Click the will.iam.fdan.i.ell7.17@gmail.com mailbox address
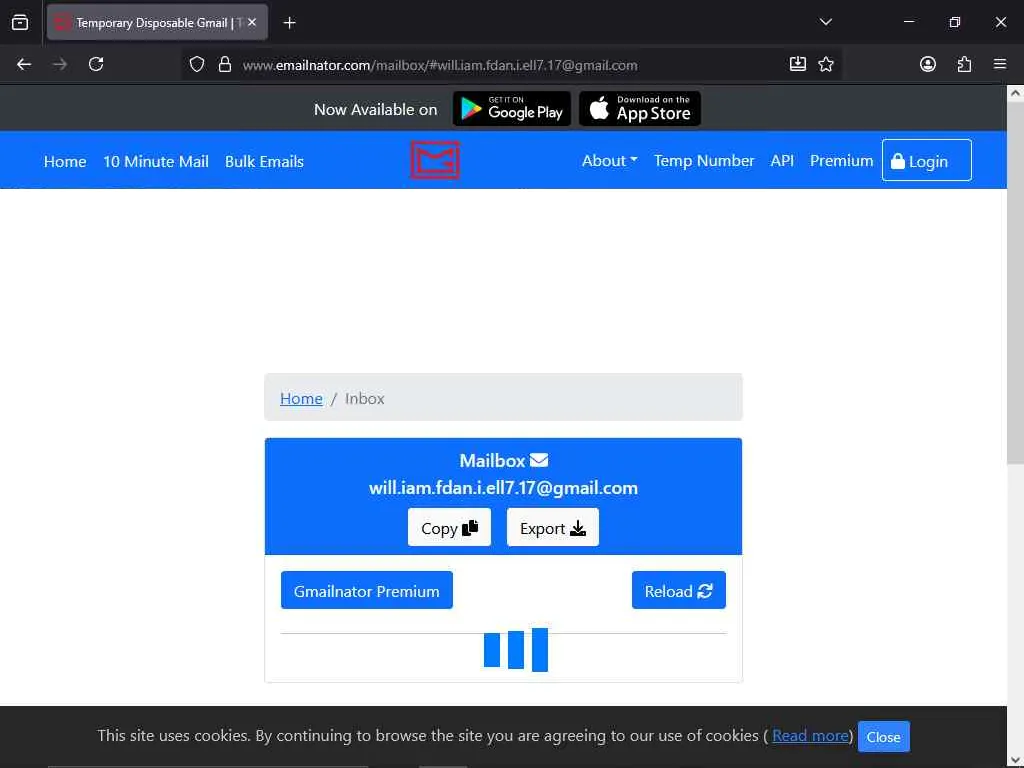 coord(504,488)
